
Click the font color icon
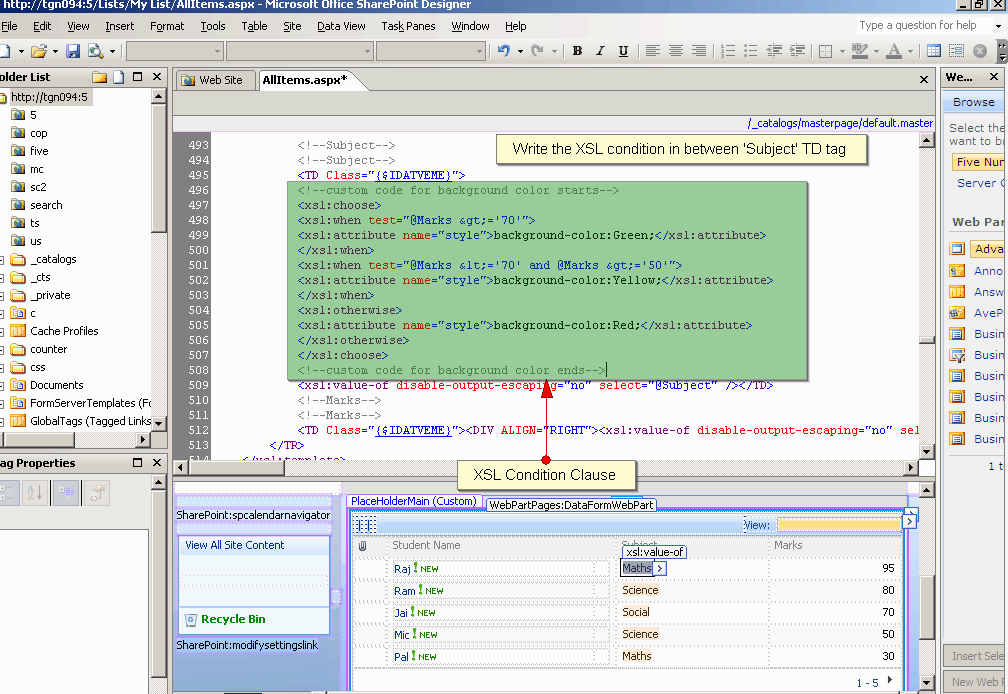(893, 51)
